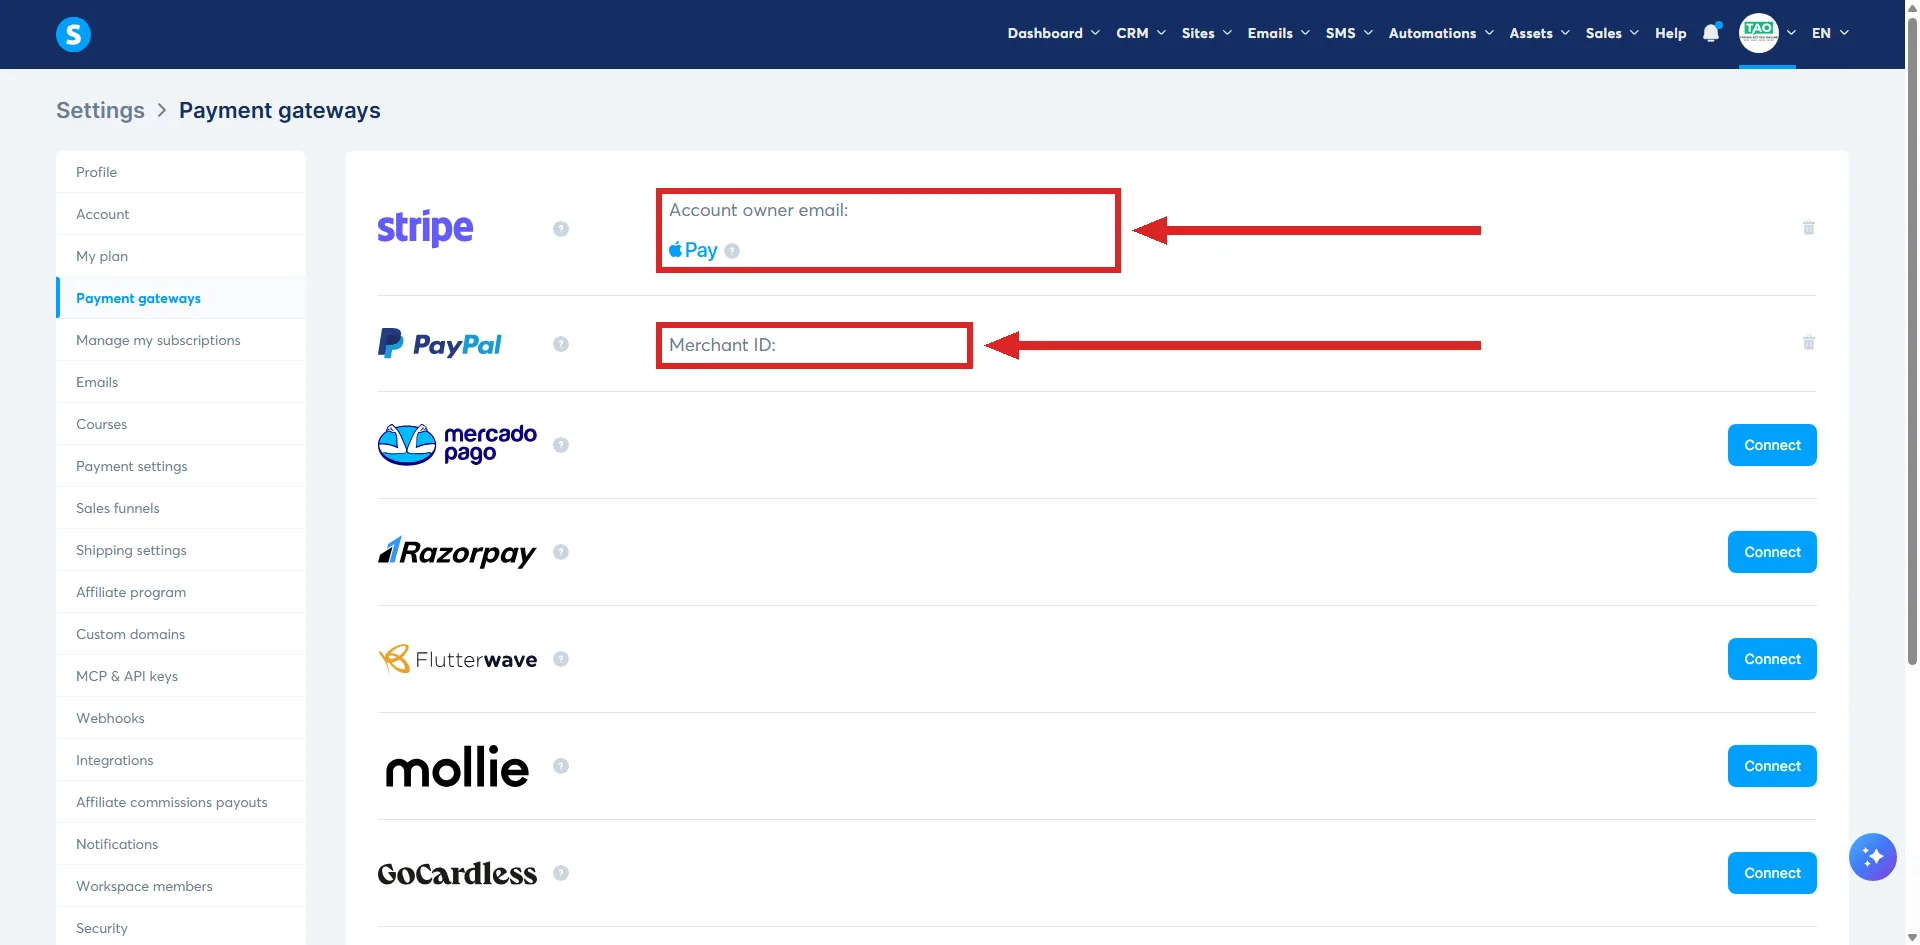This screenshot has width=1920, height=945.
Task: Expand the Automations dropdown menu
Action: pos(1441,33)
